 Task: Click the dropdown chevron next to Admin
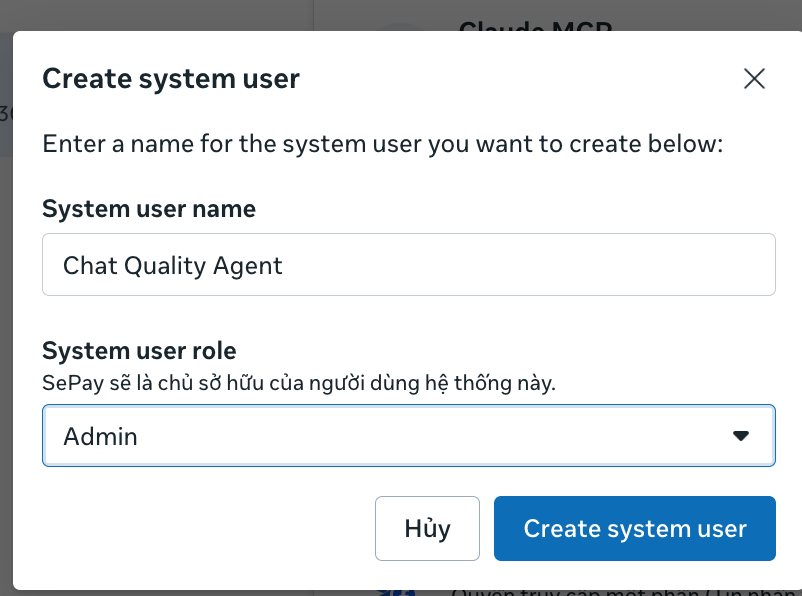tap(740, 435)
